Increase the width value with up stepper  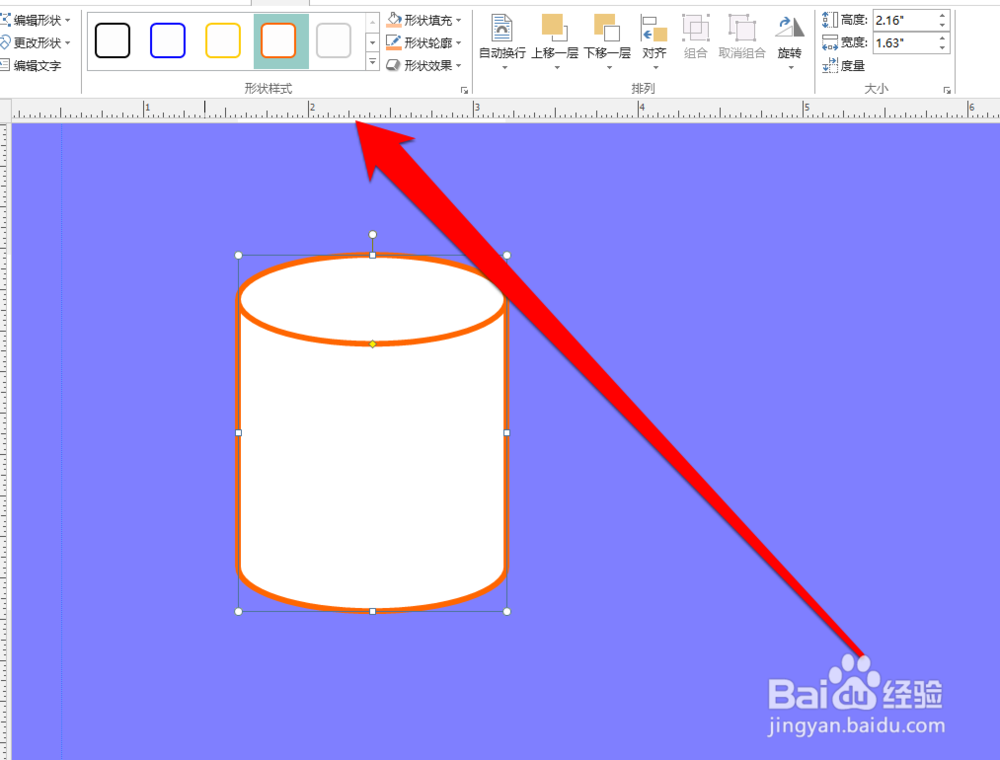click(942, 38)
